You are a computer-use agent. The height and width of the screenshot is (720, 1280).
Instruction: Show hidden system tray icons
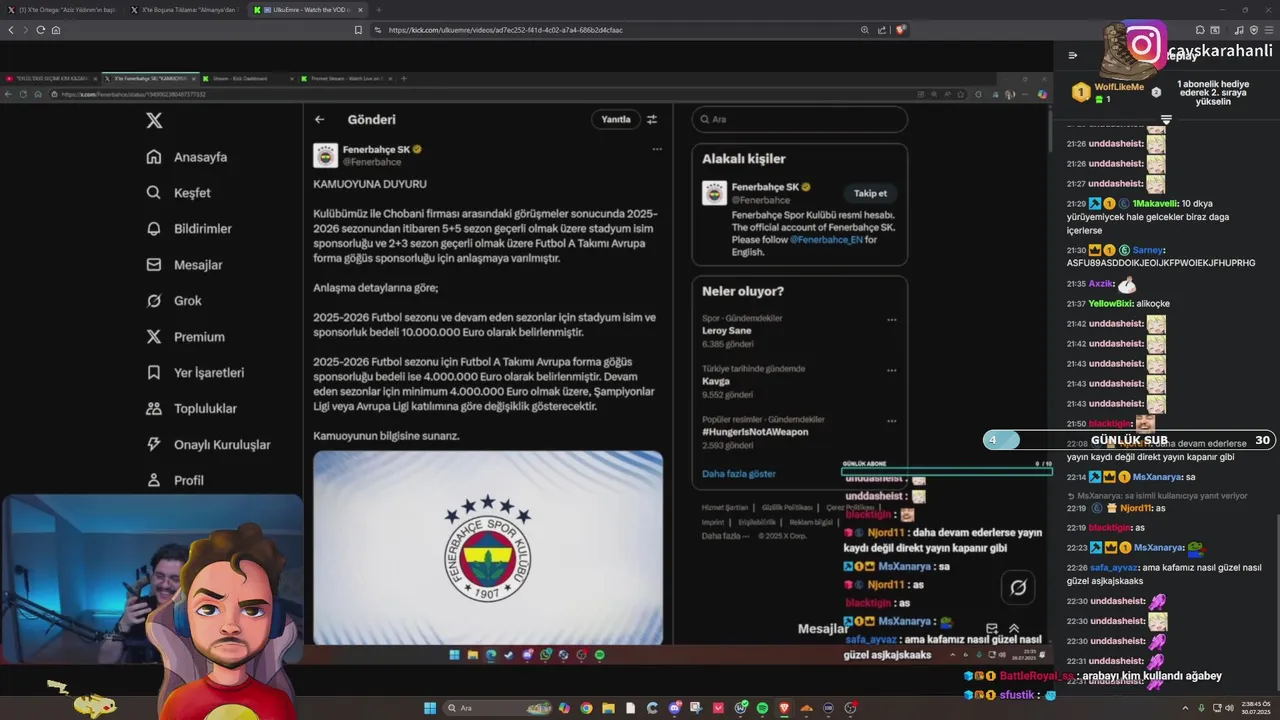coord(1187,708)
